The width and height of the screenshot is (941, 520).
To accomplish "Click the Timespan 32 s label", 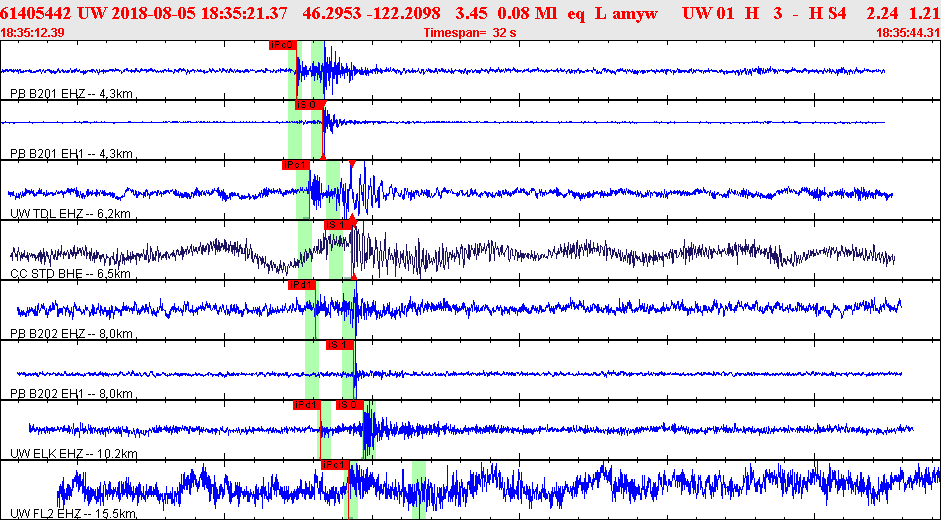I will [x=470, y=33].
